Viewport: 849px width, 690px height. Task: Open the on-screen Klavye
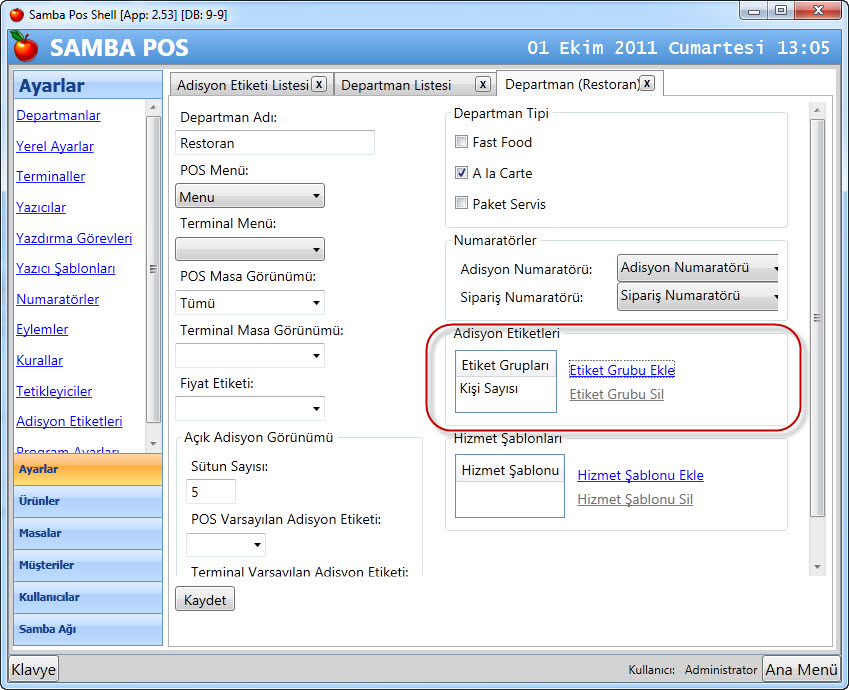pyautogui.click(x=34, y=669)
